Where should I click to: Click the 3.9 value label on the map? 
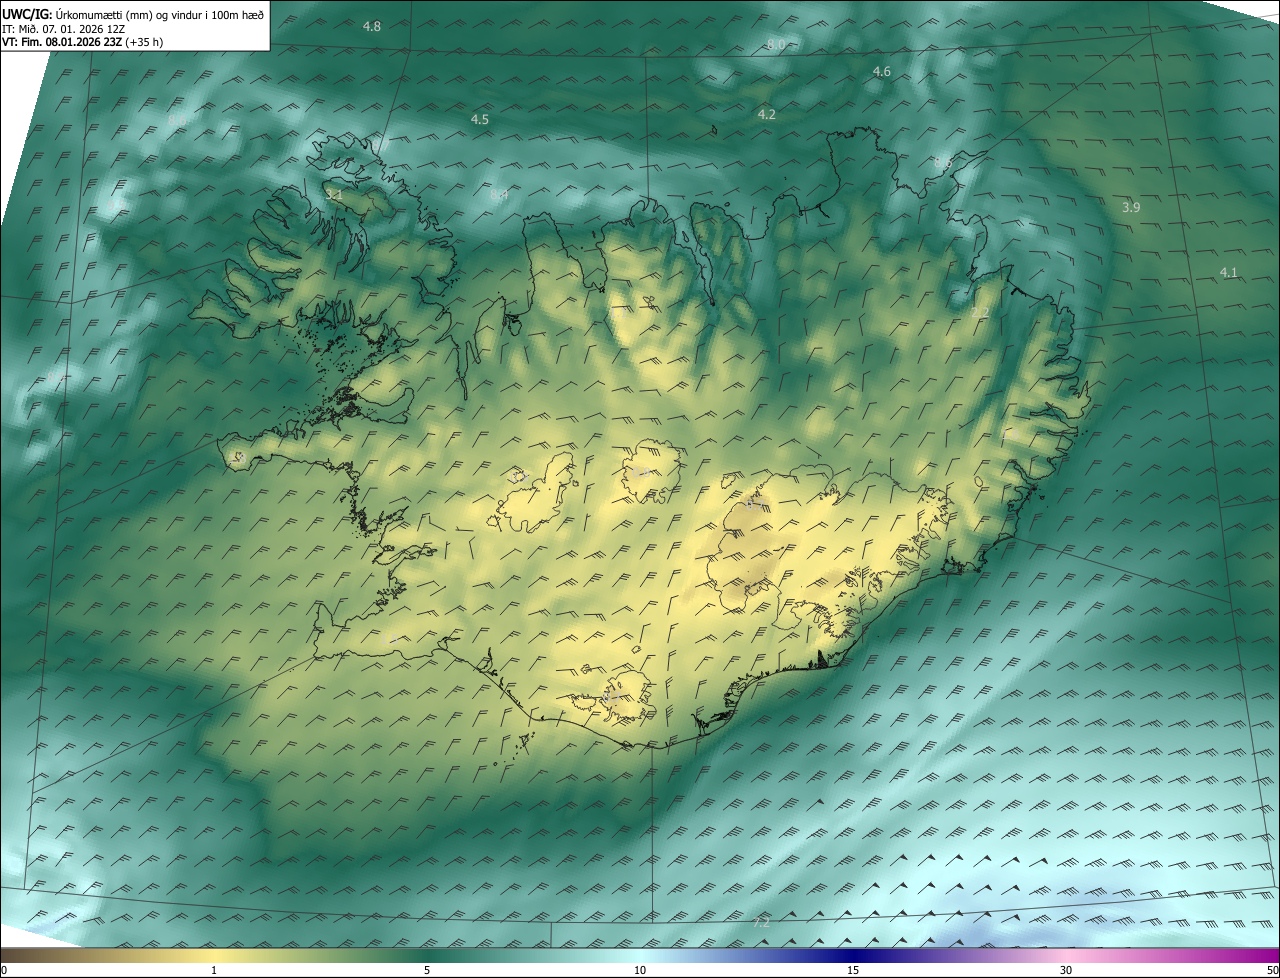coord(1131,207)
